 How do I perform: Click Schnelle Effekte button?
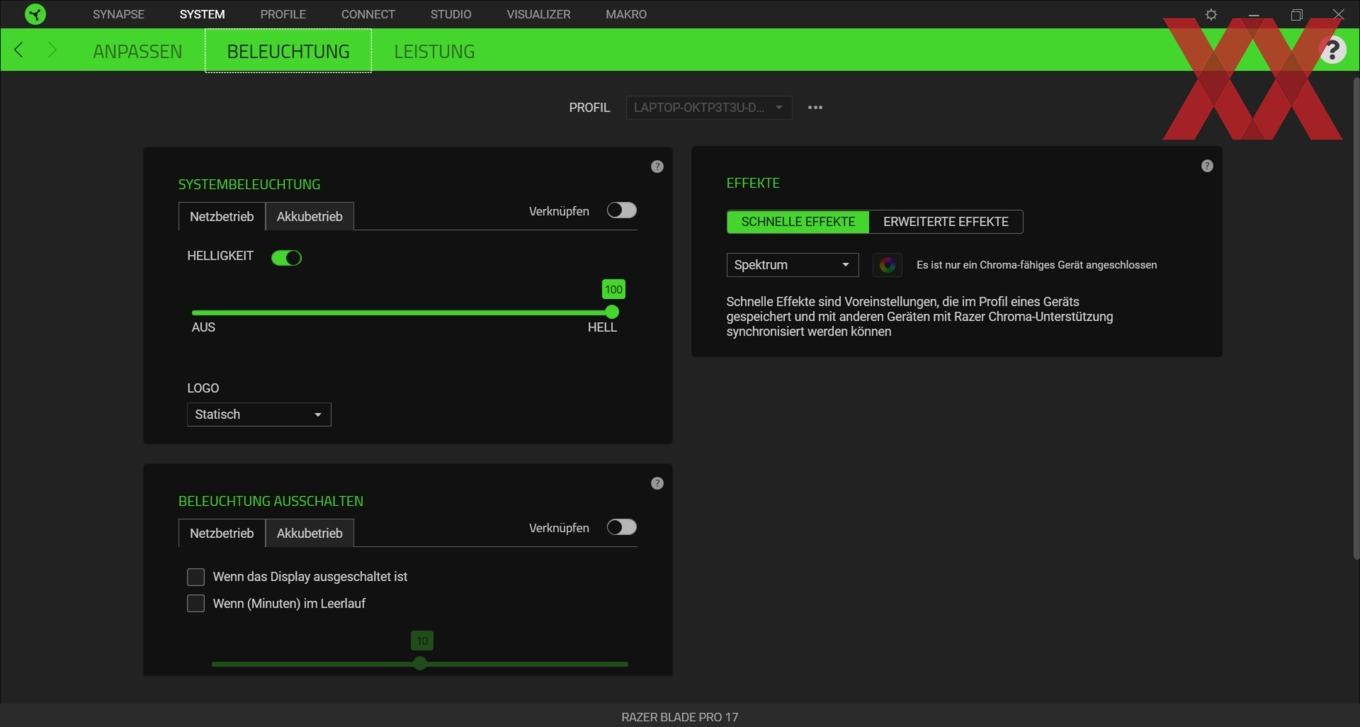(798, 222)
